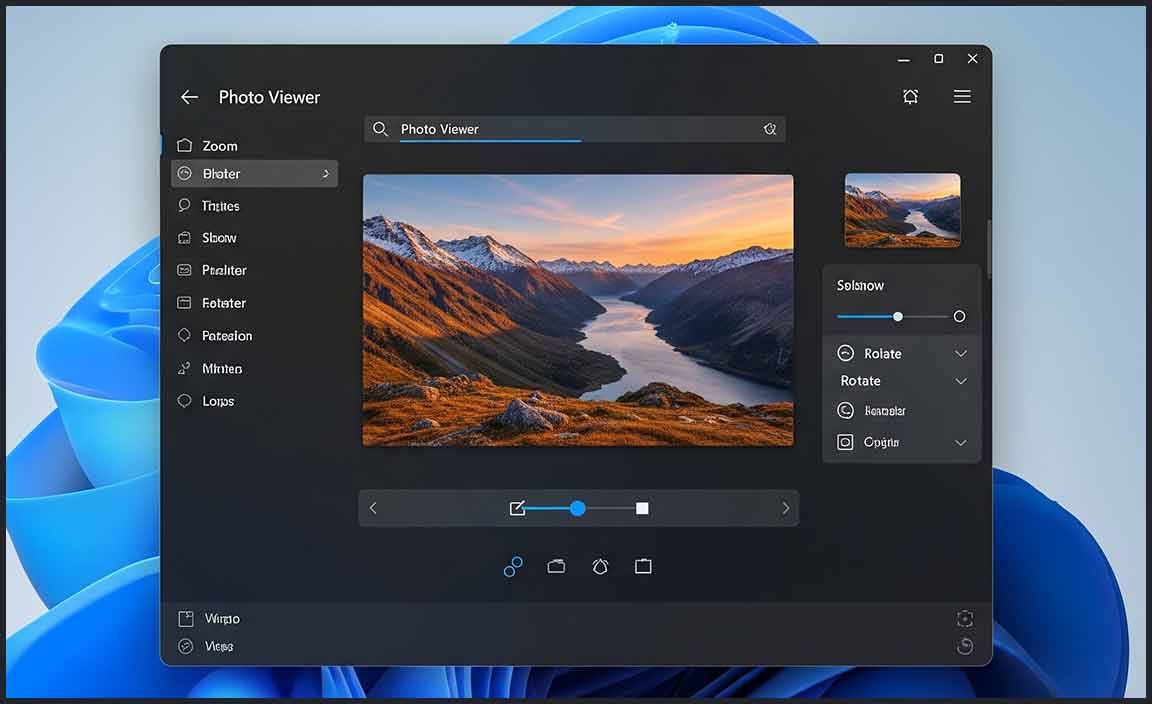Click the Rotate label in right panel
Viewport: 1152px width, 704px height.
tap(860, 381)
